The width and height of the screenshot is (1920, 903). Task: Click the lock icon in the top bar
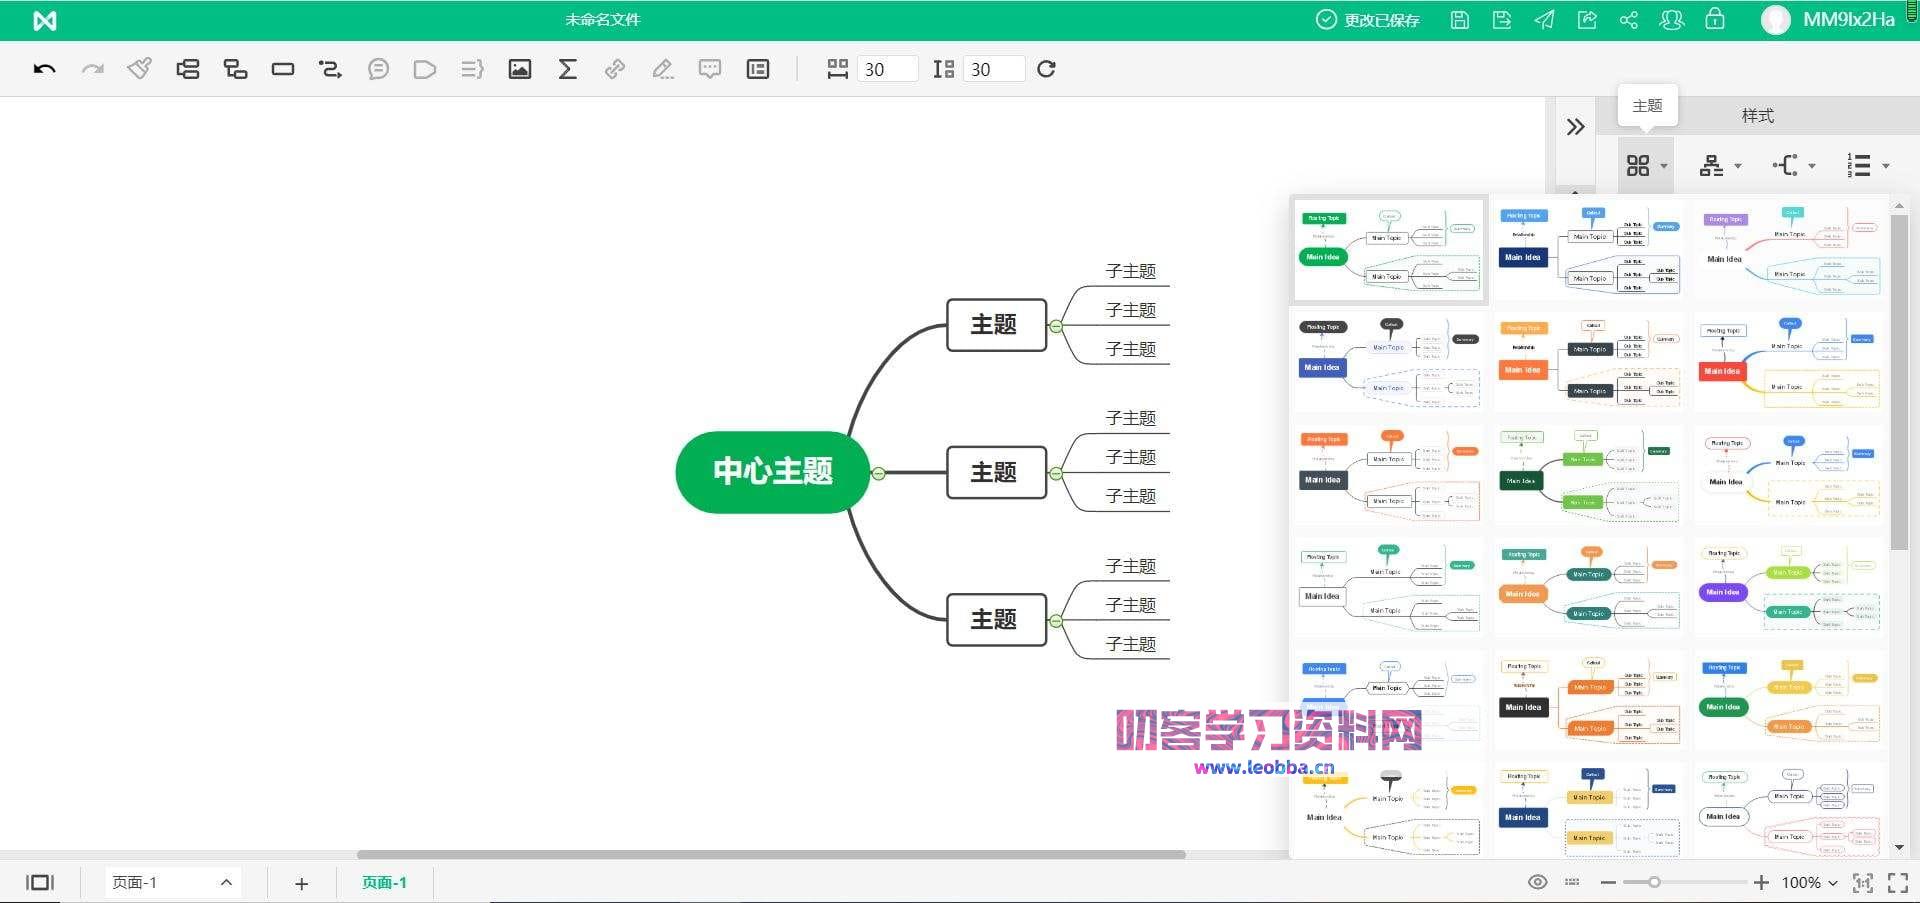(1716, 20)
